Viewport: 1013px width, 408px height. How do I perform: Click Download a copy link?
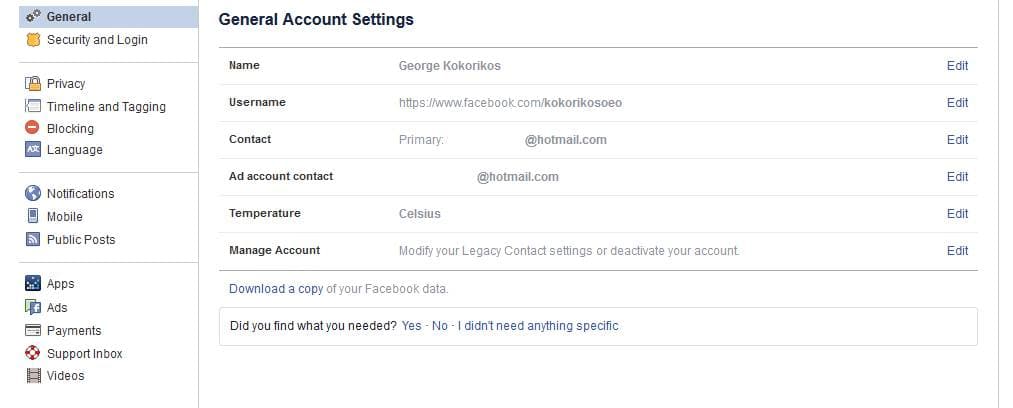(x=276, y=289)
